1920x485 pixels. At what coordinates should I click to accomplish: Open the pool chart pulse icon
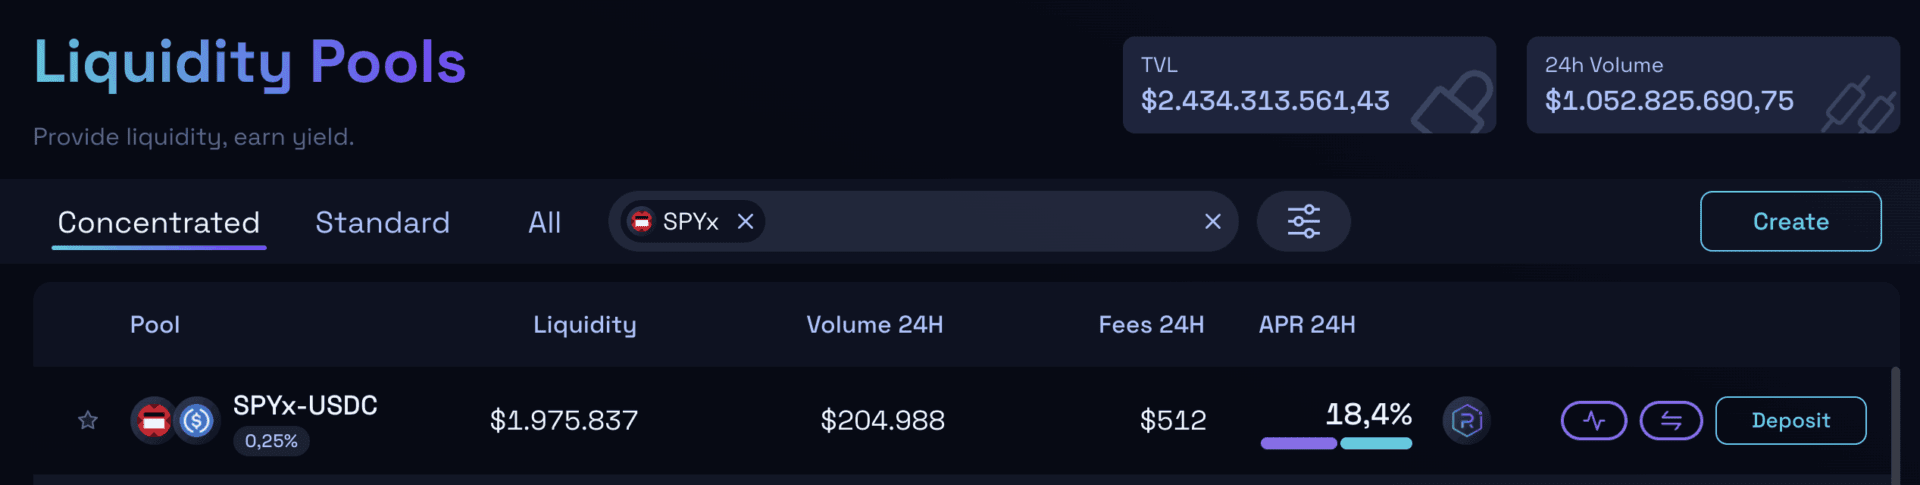[1594, 420]
